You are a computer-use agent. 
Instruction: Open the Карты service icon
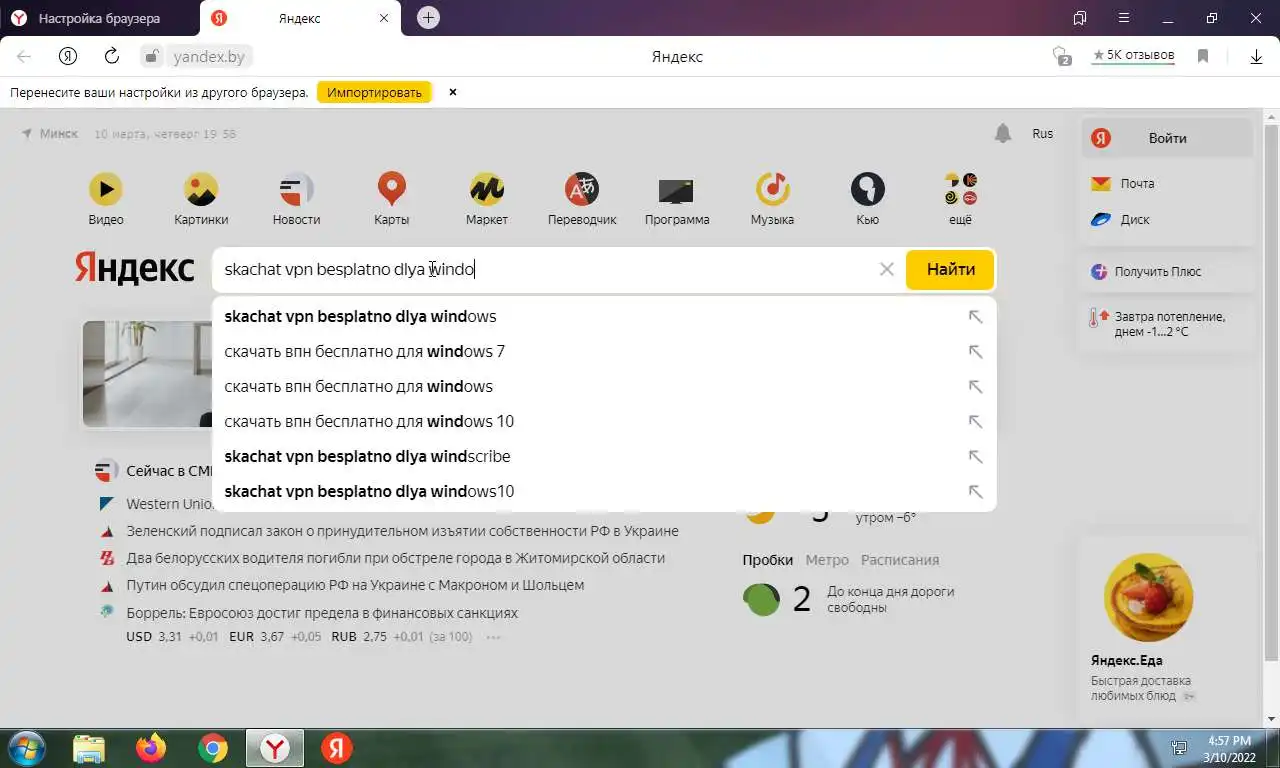(x=391, y=189)
